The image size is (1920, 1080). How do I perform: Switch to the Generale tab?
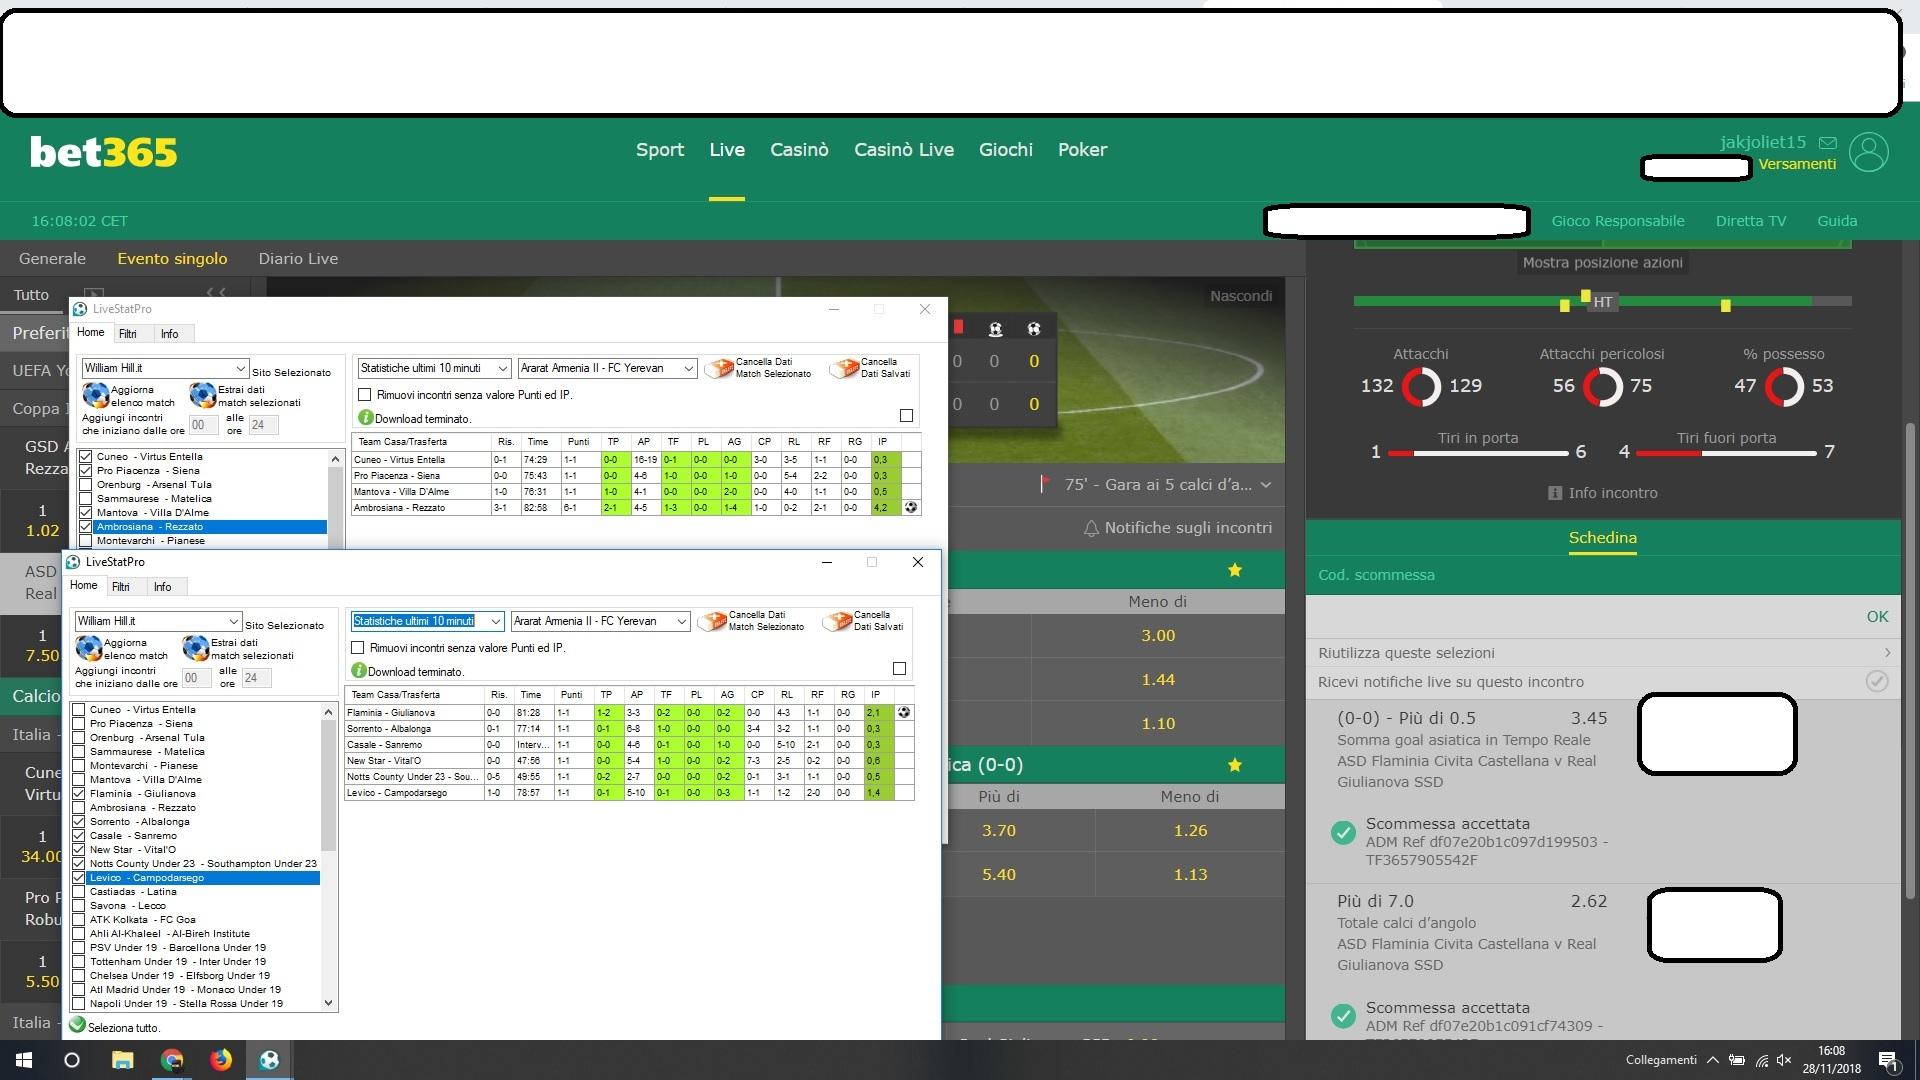click(x=52, y=259)
